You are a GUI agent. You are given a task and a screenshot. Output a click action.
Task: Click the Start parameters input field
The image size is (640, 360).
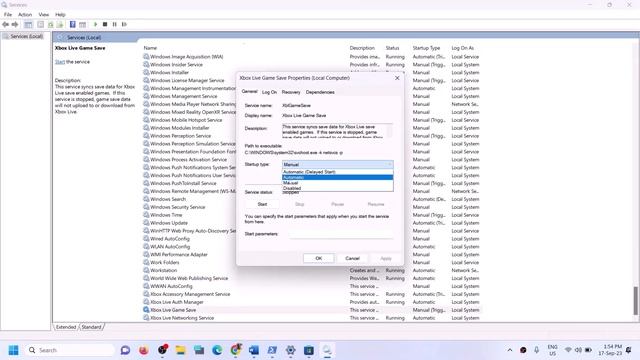(x=340, y=234)
